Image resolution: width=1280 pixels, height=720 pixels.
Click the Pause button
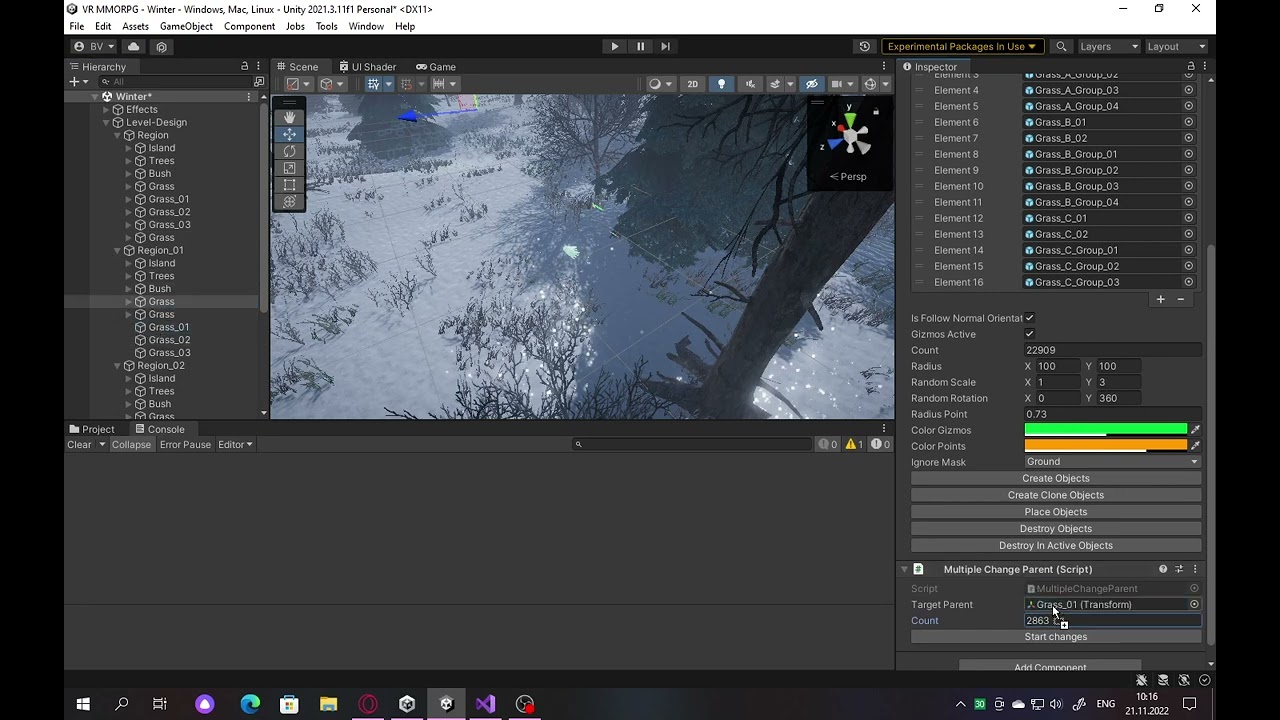coord(640,46)
